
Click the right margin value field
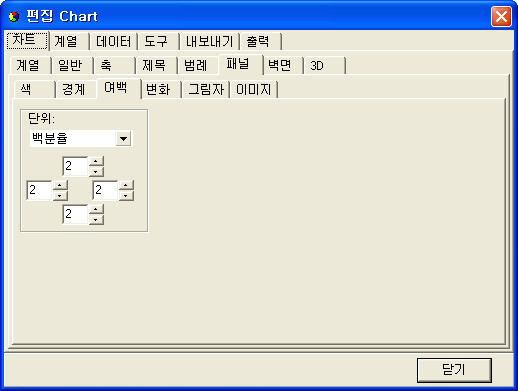click(105, 190)
